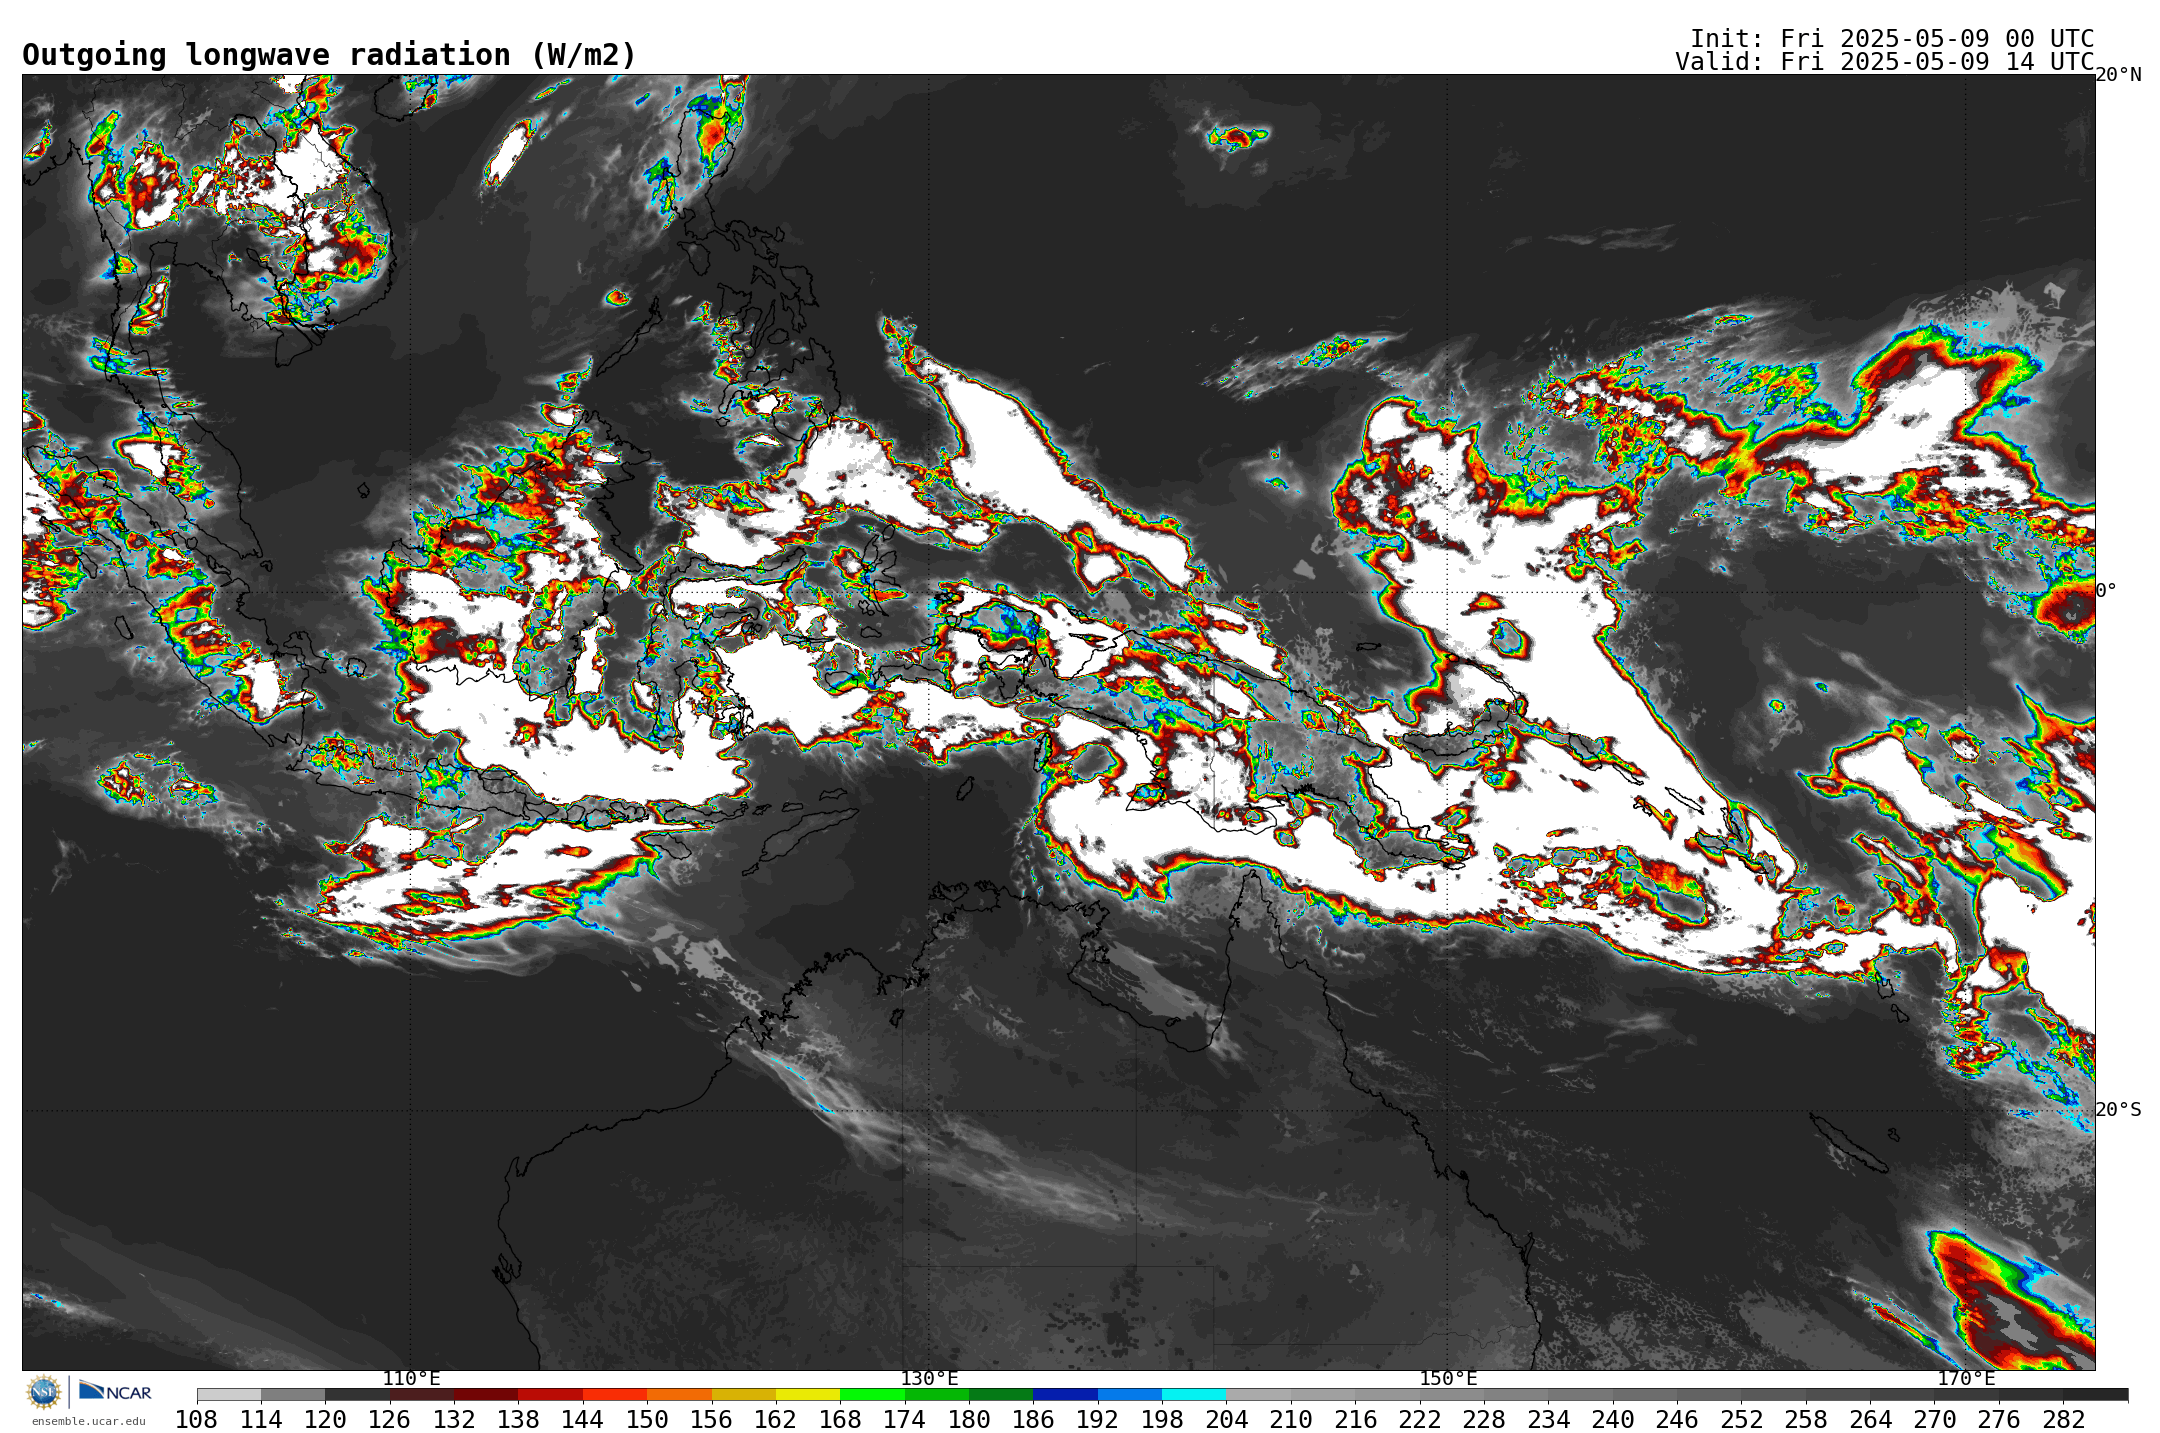The height and width of the screenshot is (1433, 2160).
Task: Pick the bright green 168–174 colorbar swatch
Action: tap(872, 1394)
